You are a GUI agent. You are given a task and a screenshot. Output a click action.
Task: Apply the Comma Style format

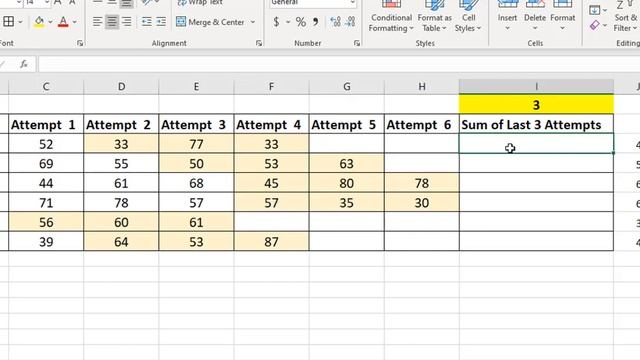pyautogui.click(x=316, y=22)
